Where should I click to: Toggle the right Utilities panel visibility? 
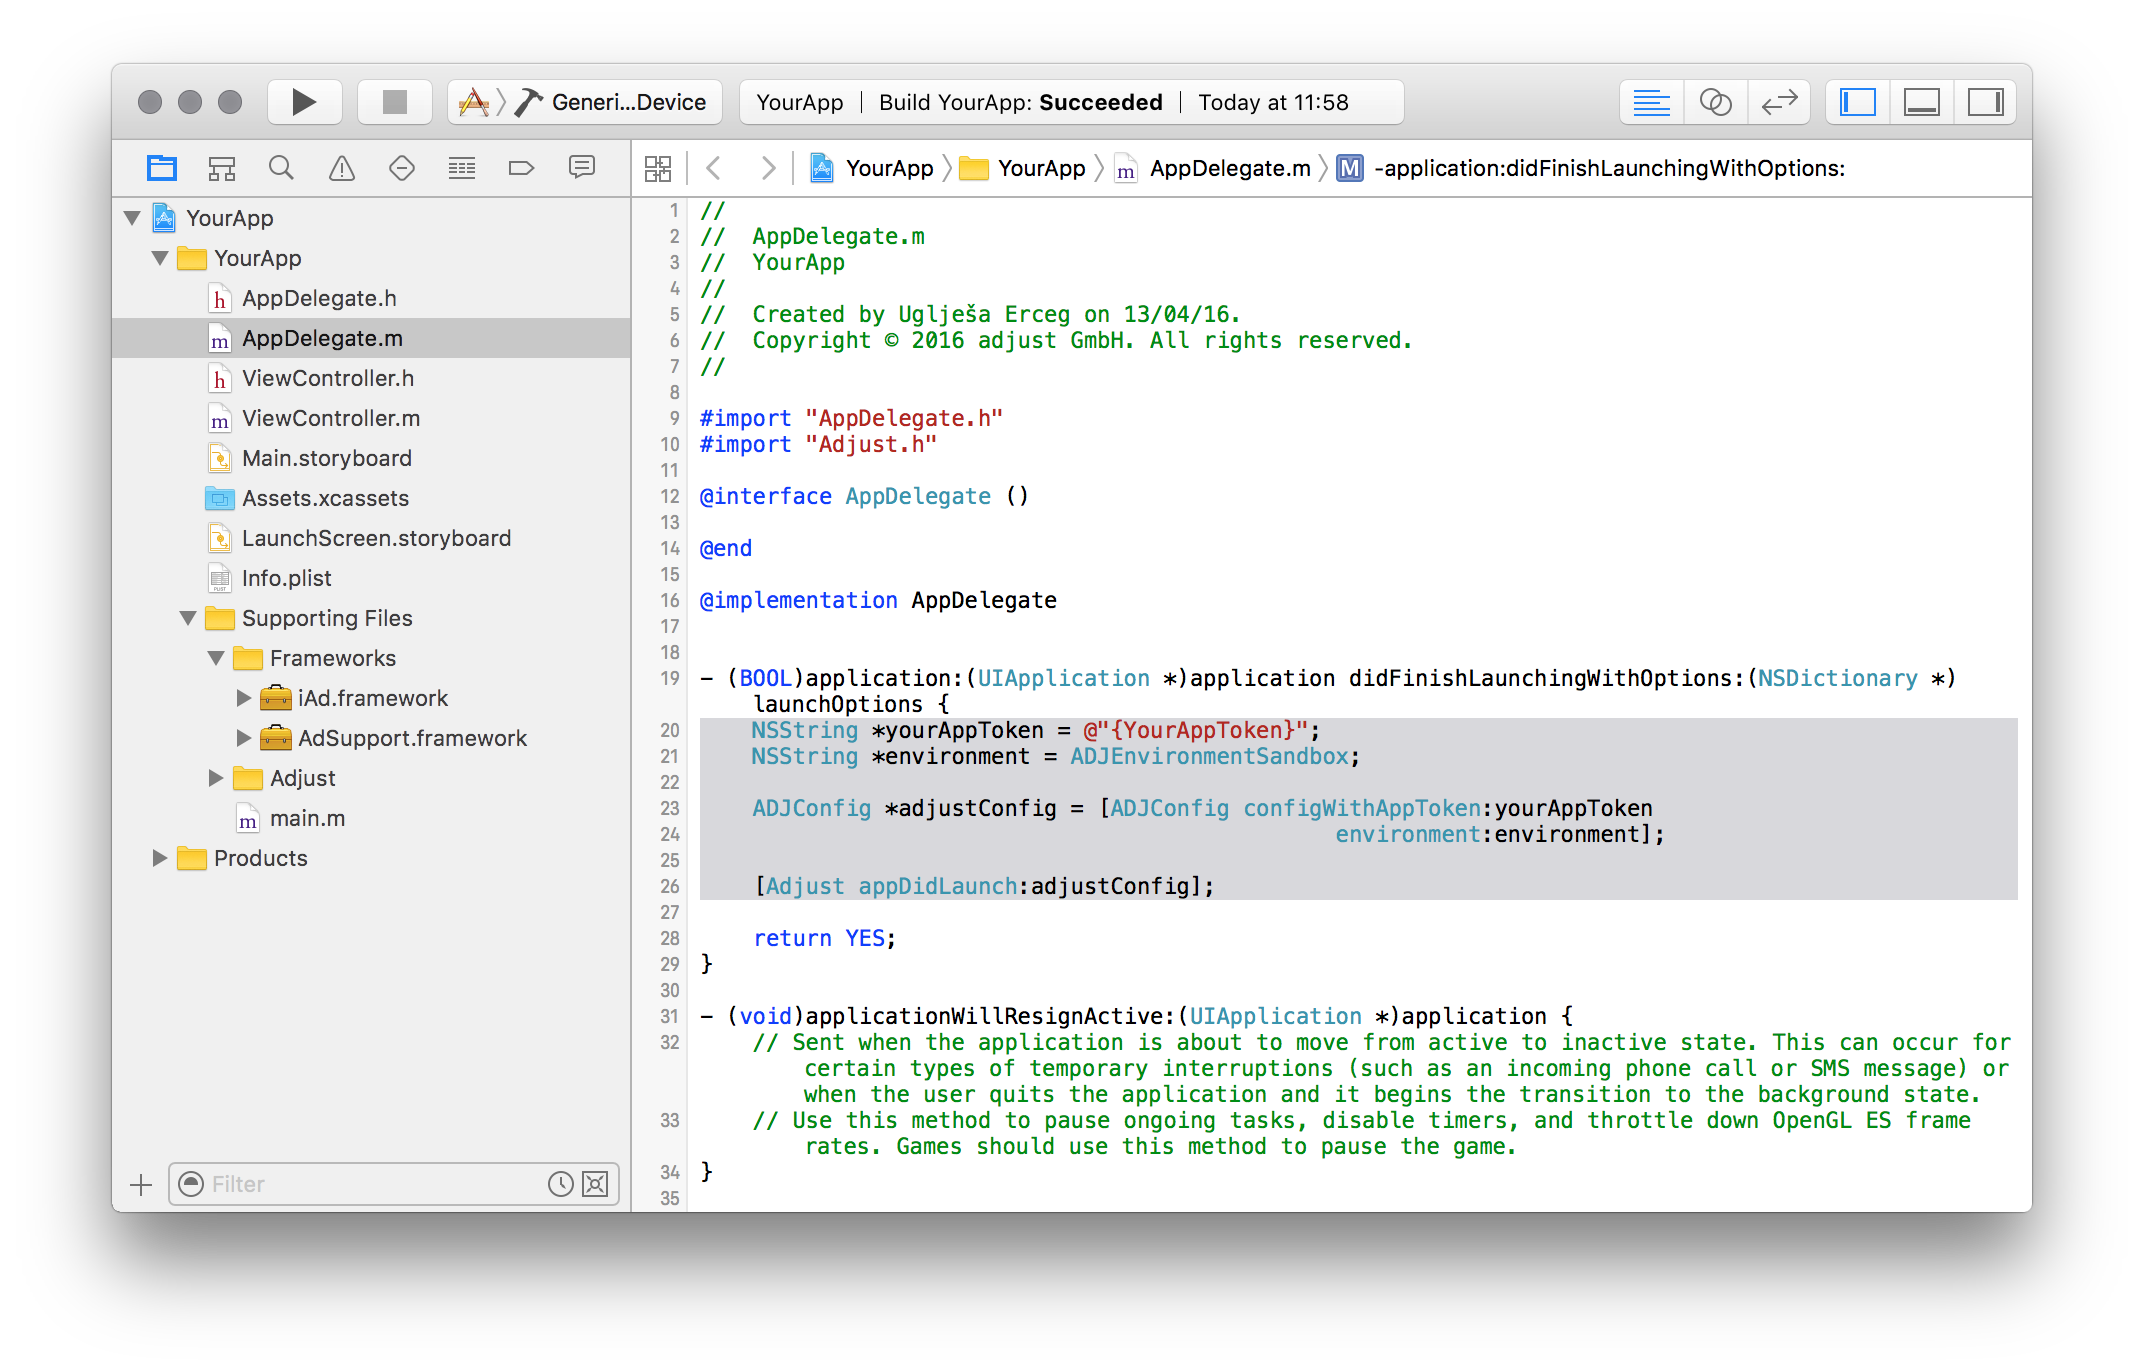[1985, 102]
